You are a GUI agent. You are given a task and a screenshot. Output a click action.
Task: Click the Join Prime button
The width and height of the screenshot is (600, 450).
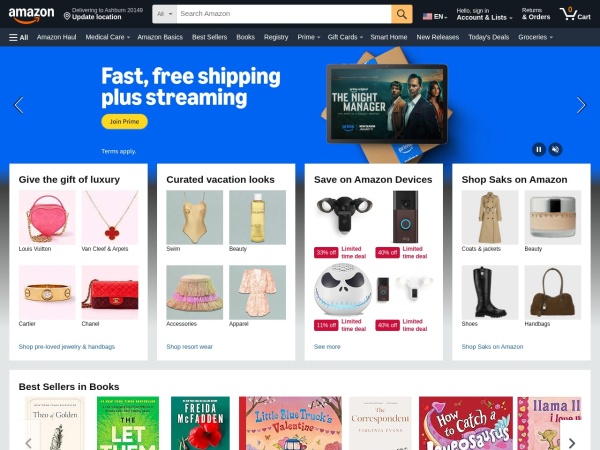click(124, 121)
